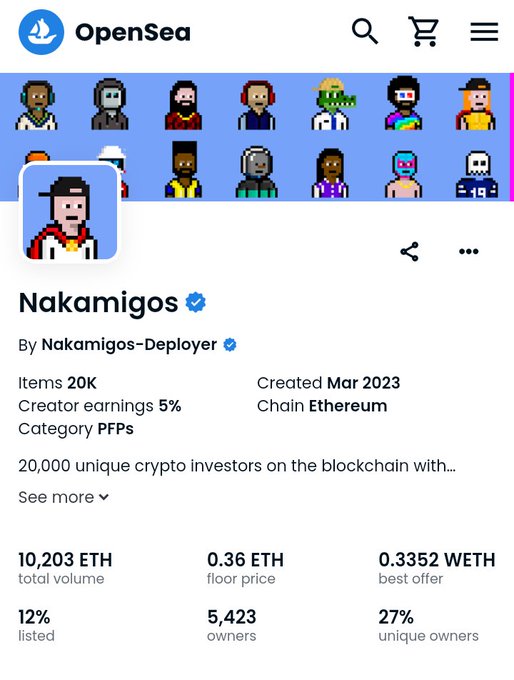Select the Nakamigos profile avatar image
514x680 pixels.
pos(70,212)
